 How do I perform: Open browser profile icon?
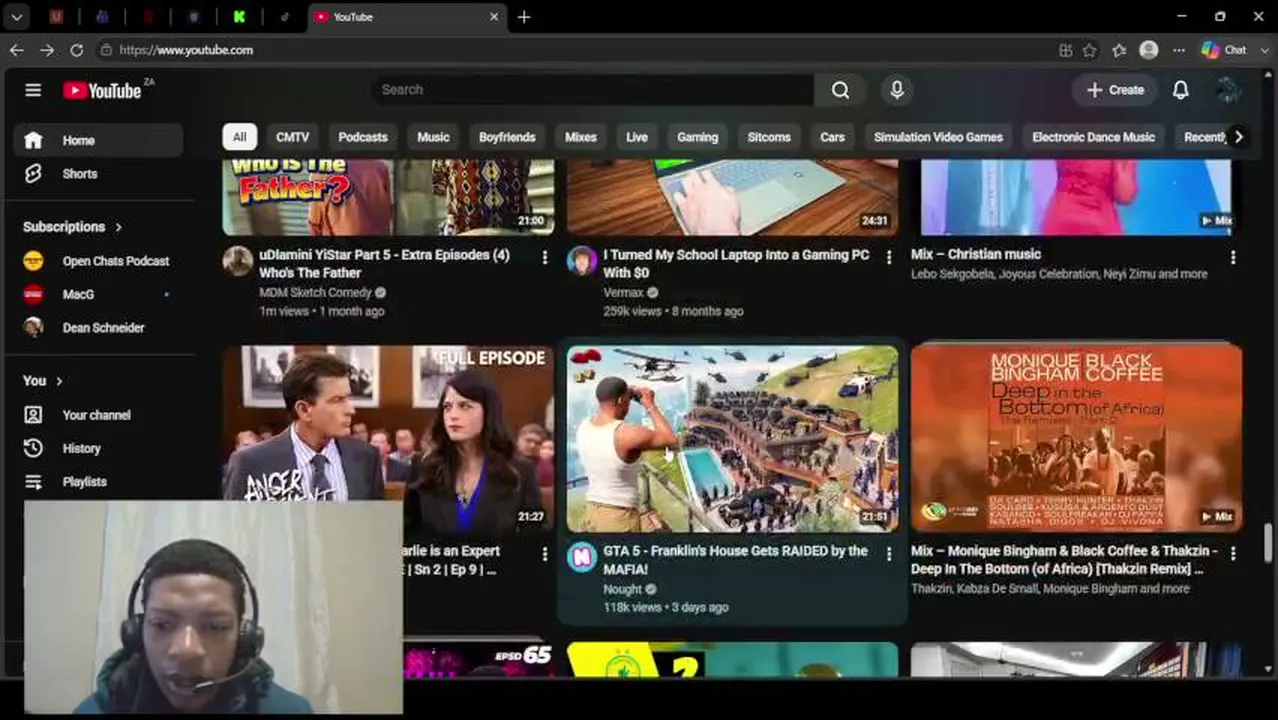click(1149, 50)
